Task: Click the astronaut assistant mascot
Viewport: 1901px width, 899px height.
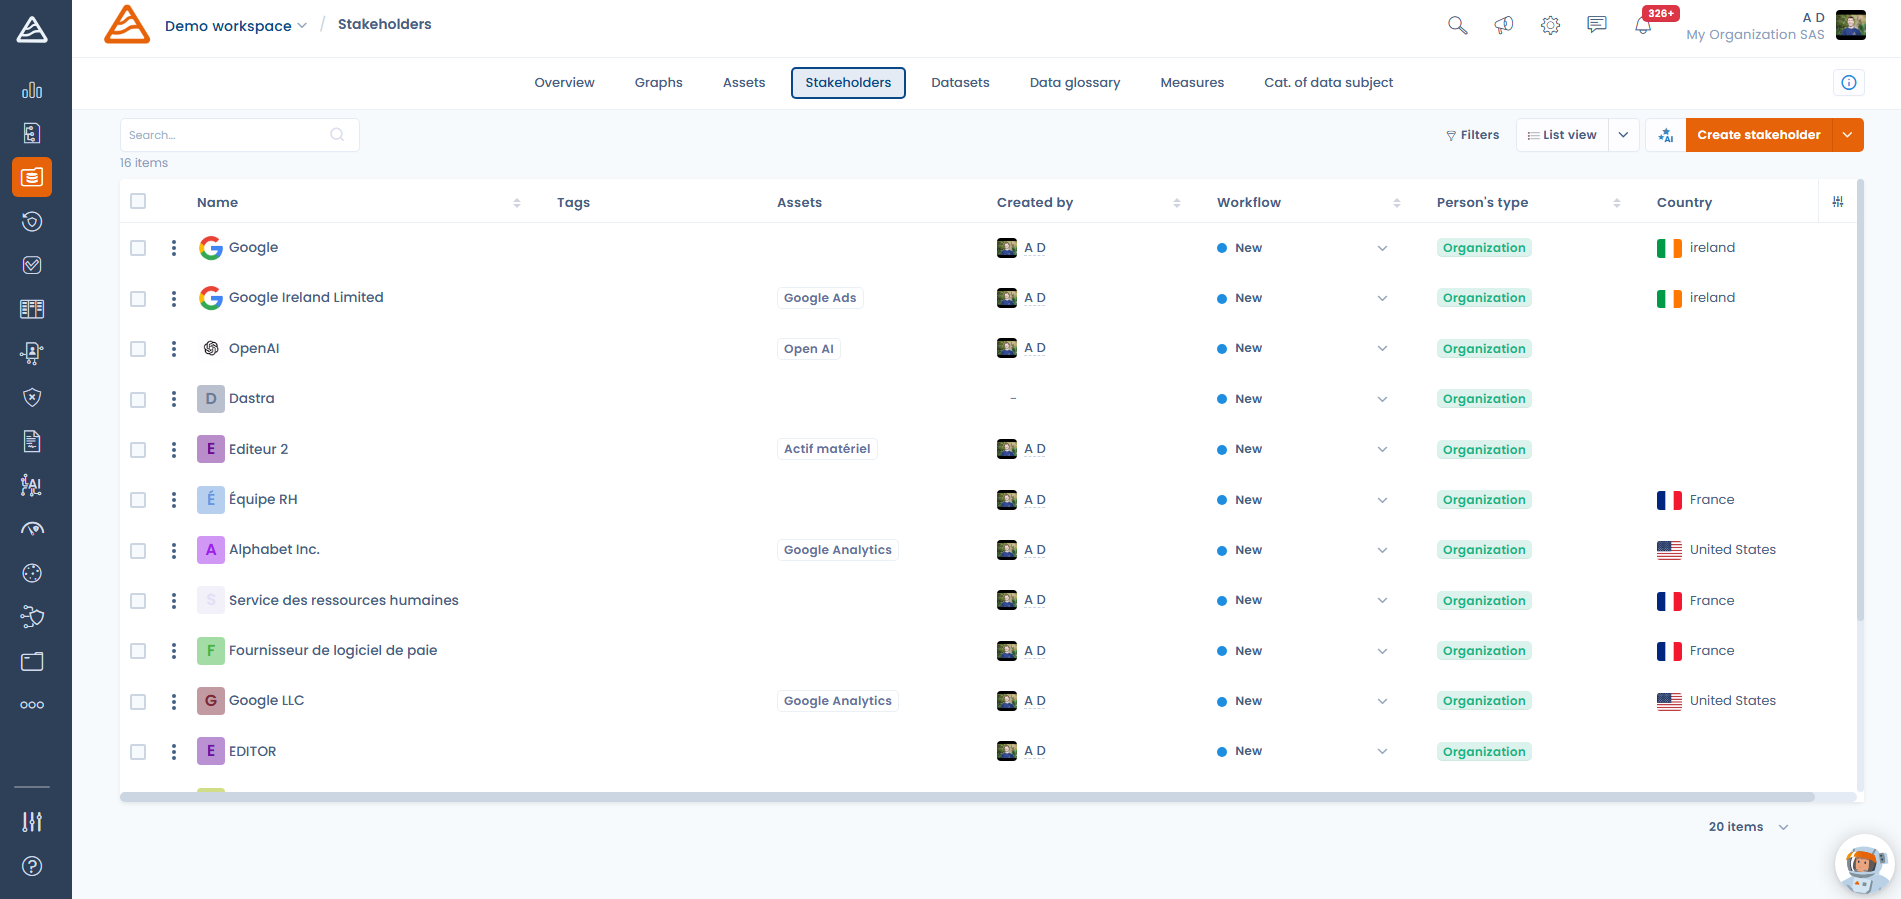Action: (1863, 865)
